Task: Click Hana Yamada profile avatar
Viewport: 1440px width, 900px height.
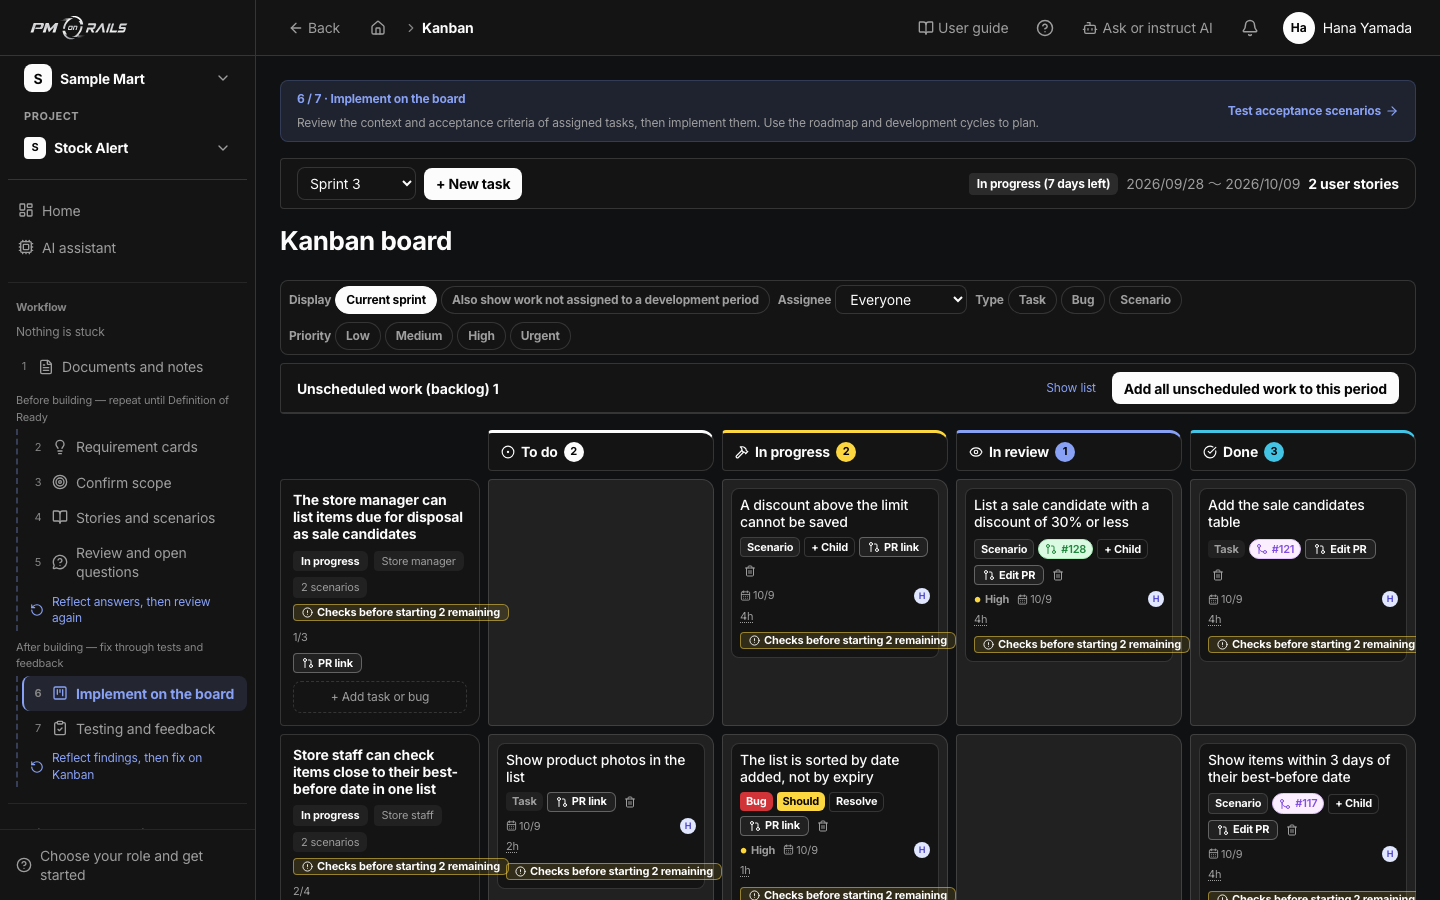Action: (1298, 28)
